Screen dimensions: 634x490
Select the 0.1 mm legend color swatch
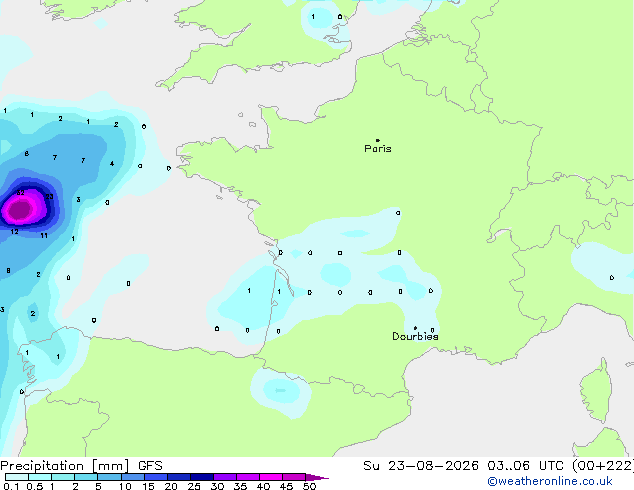[17, 477]
